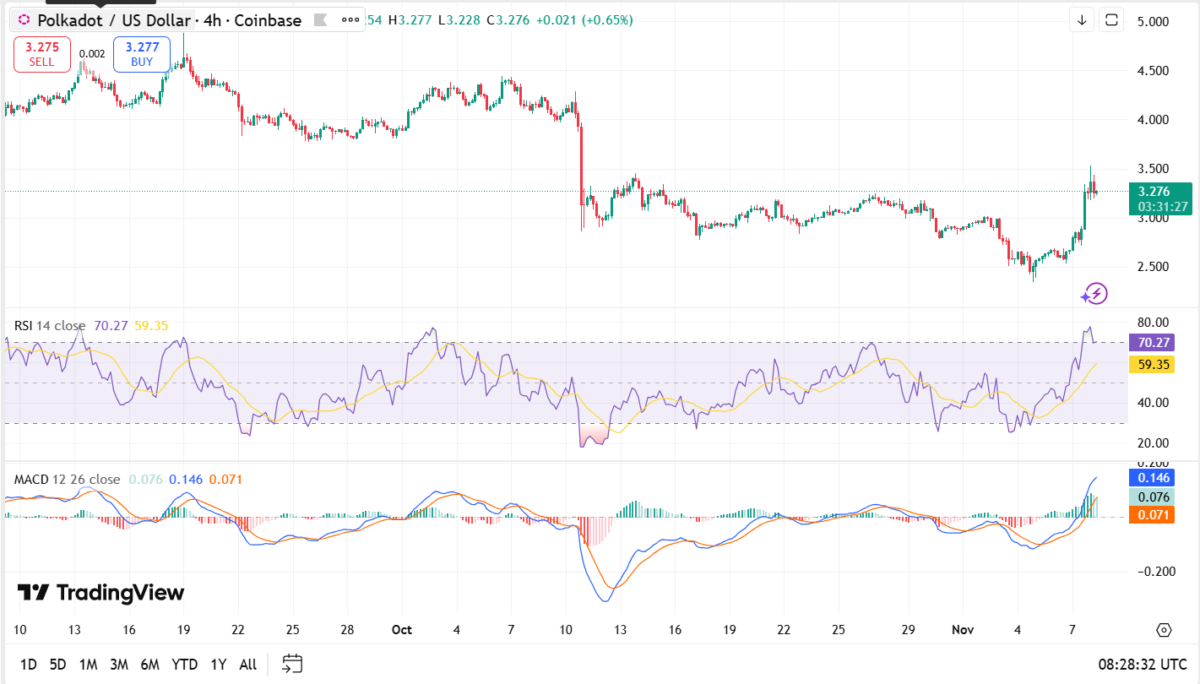Open chart download options via the arrow icon

(x=1082, y=19)
